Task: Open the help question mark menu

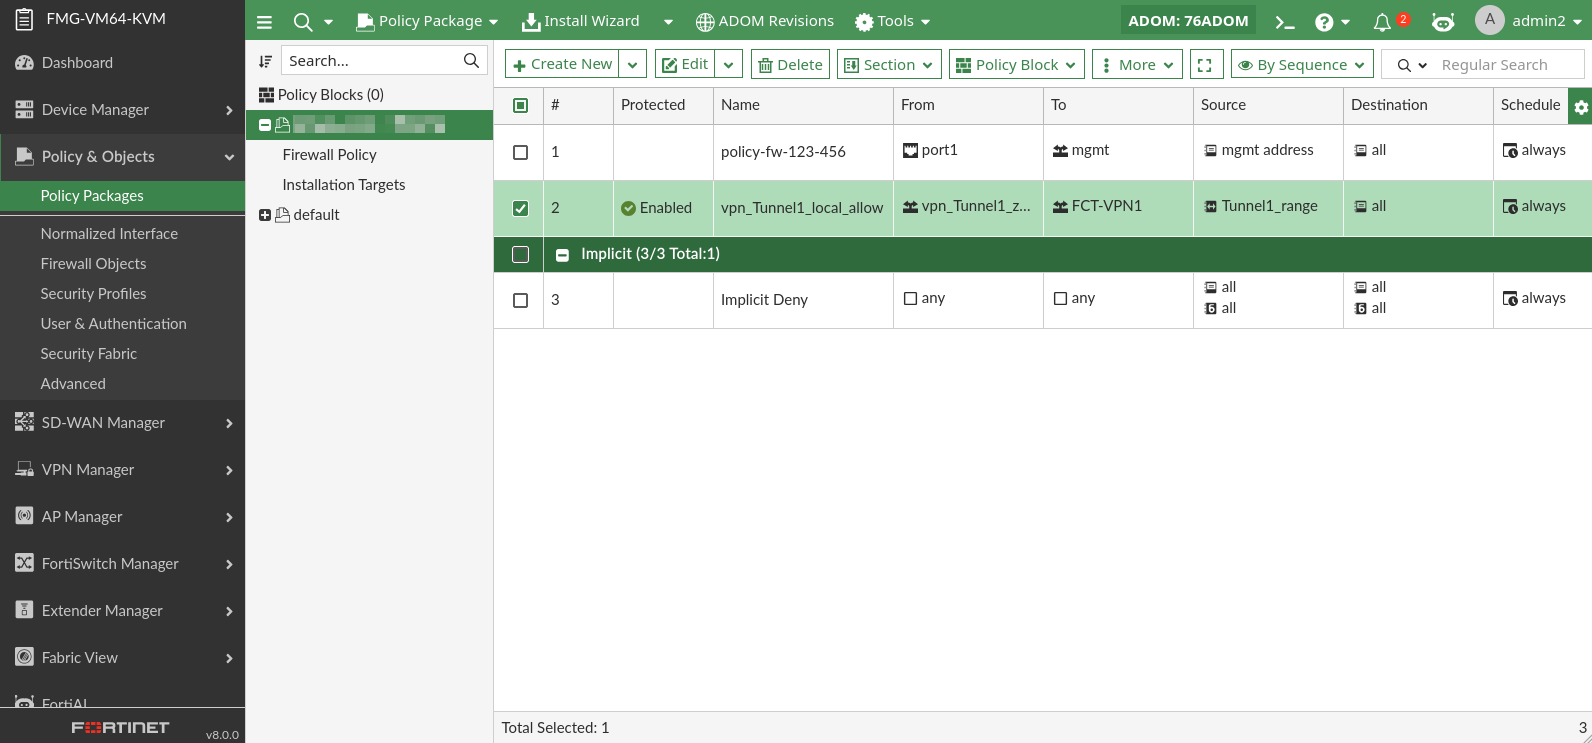Action: point(1332,22)
